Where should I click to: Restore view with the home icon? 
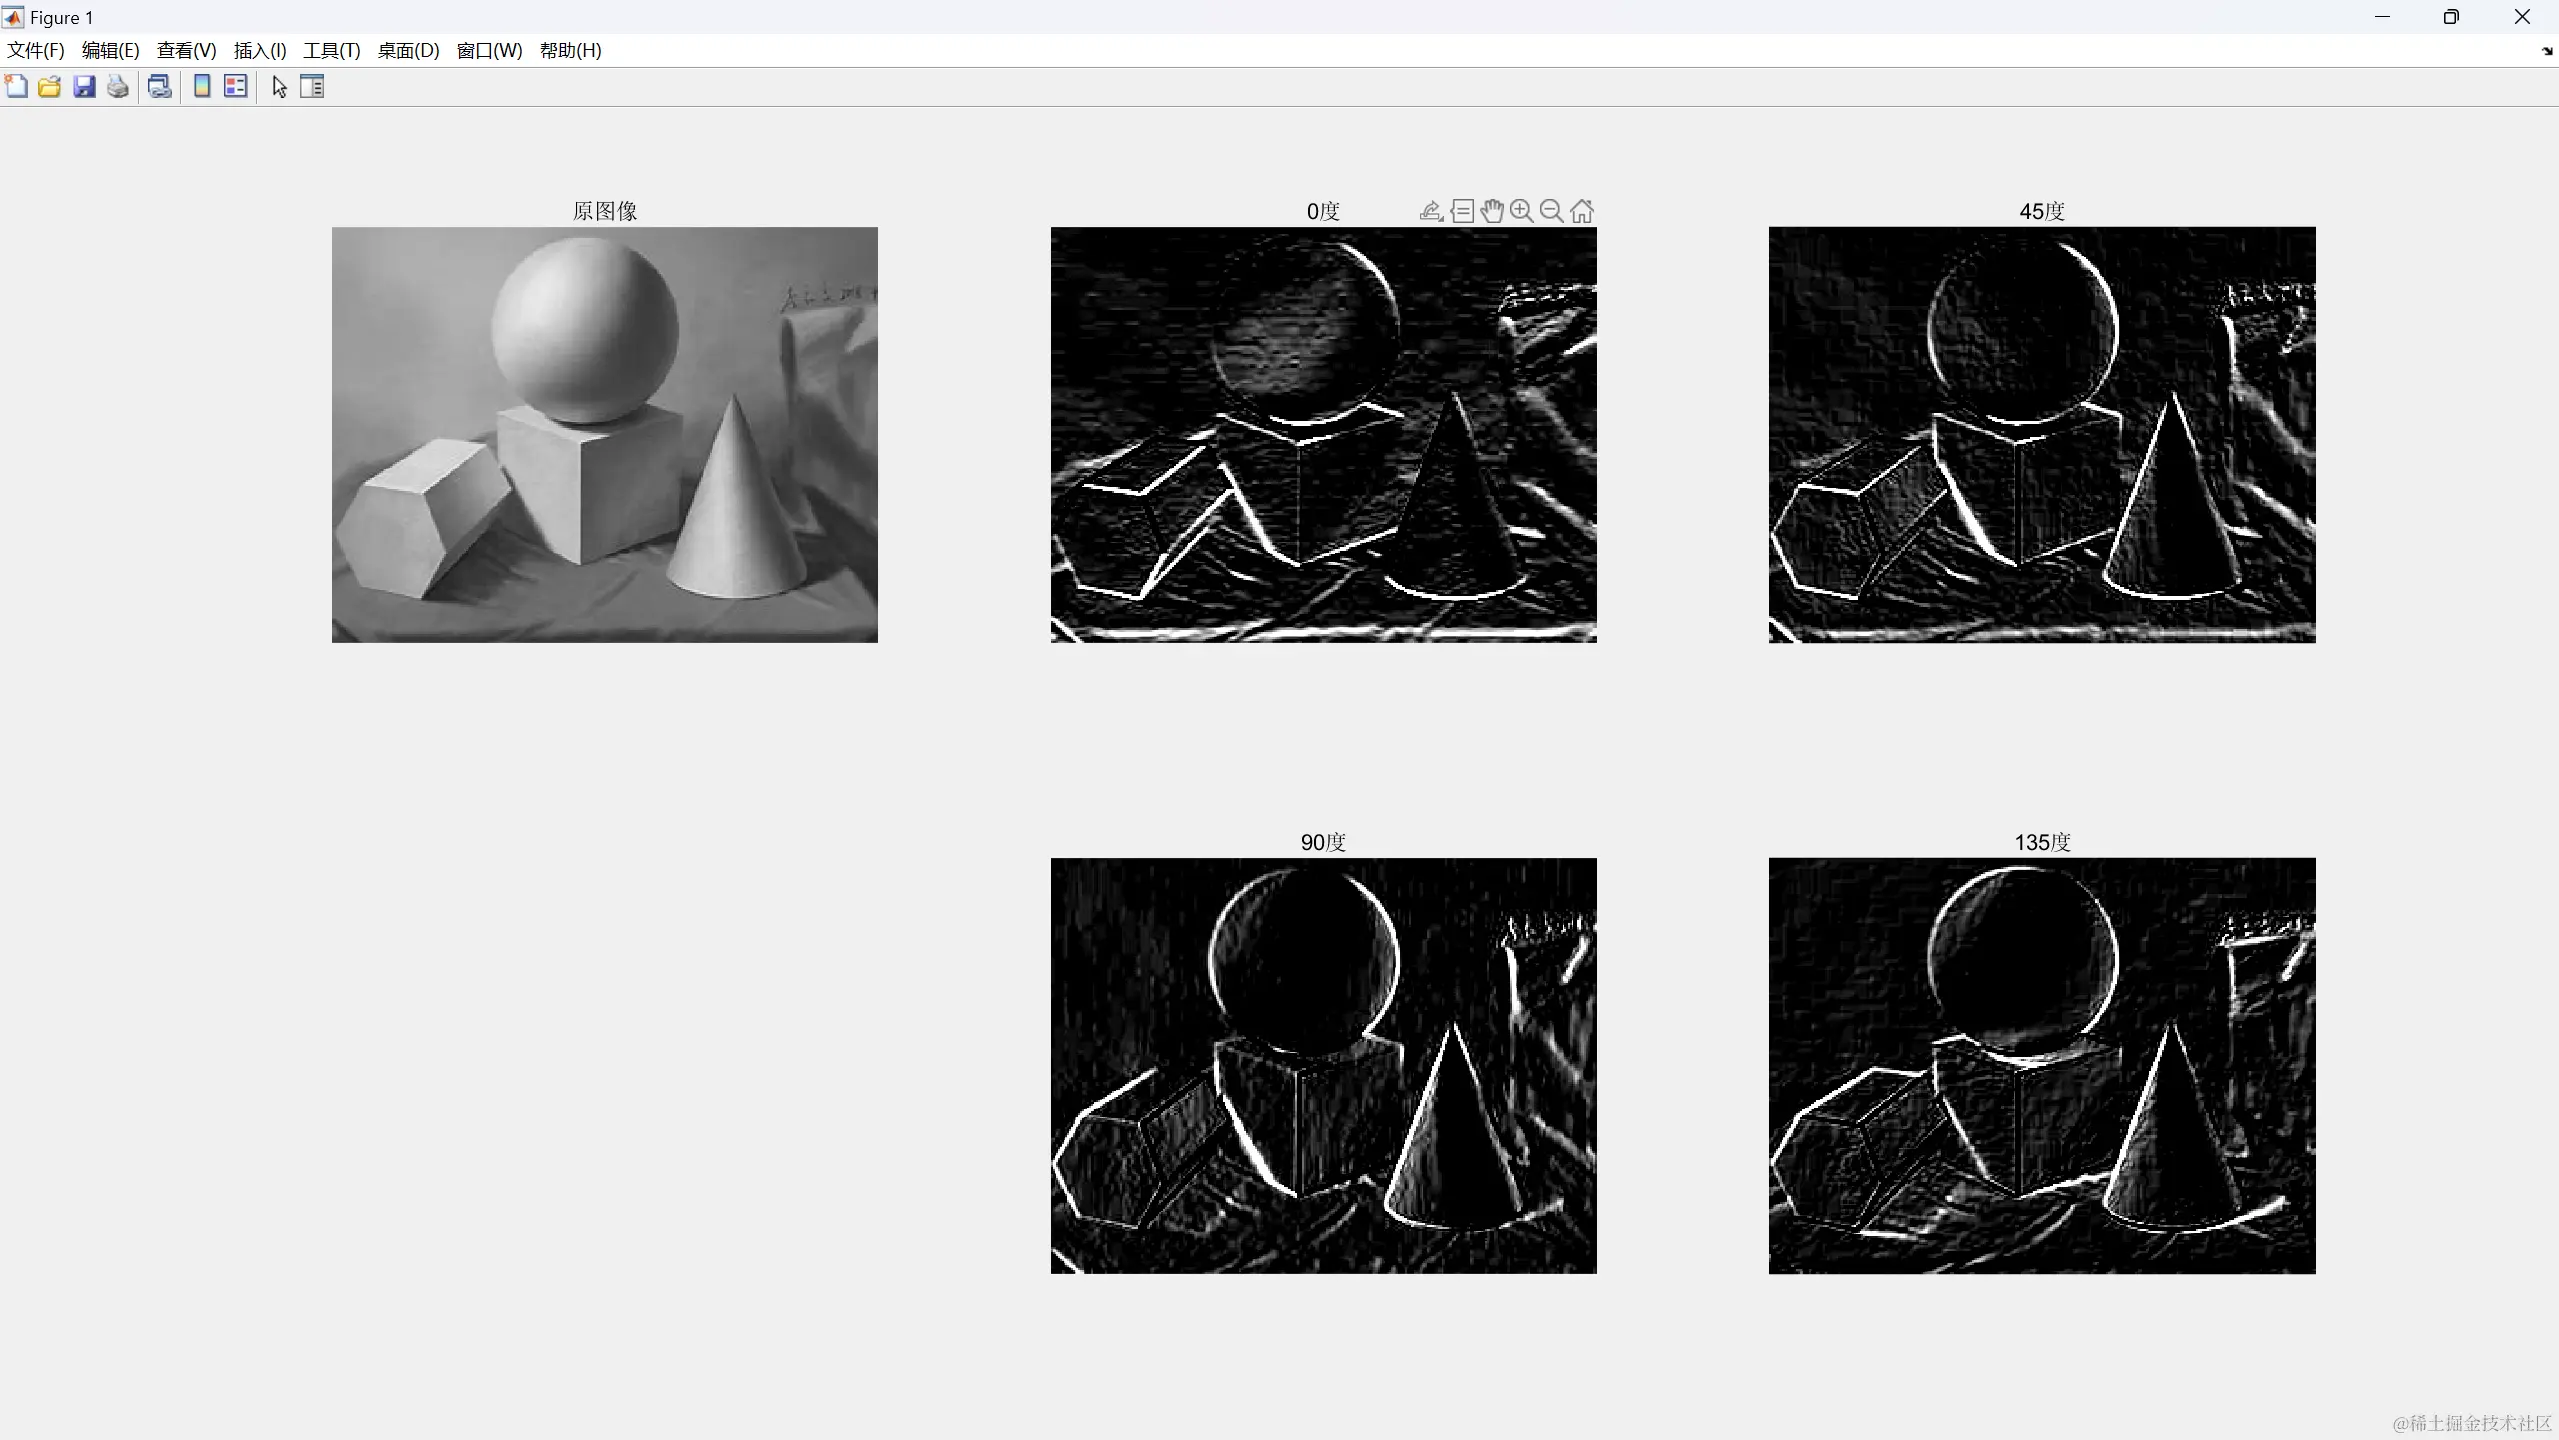point(1582,211)
